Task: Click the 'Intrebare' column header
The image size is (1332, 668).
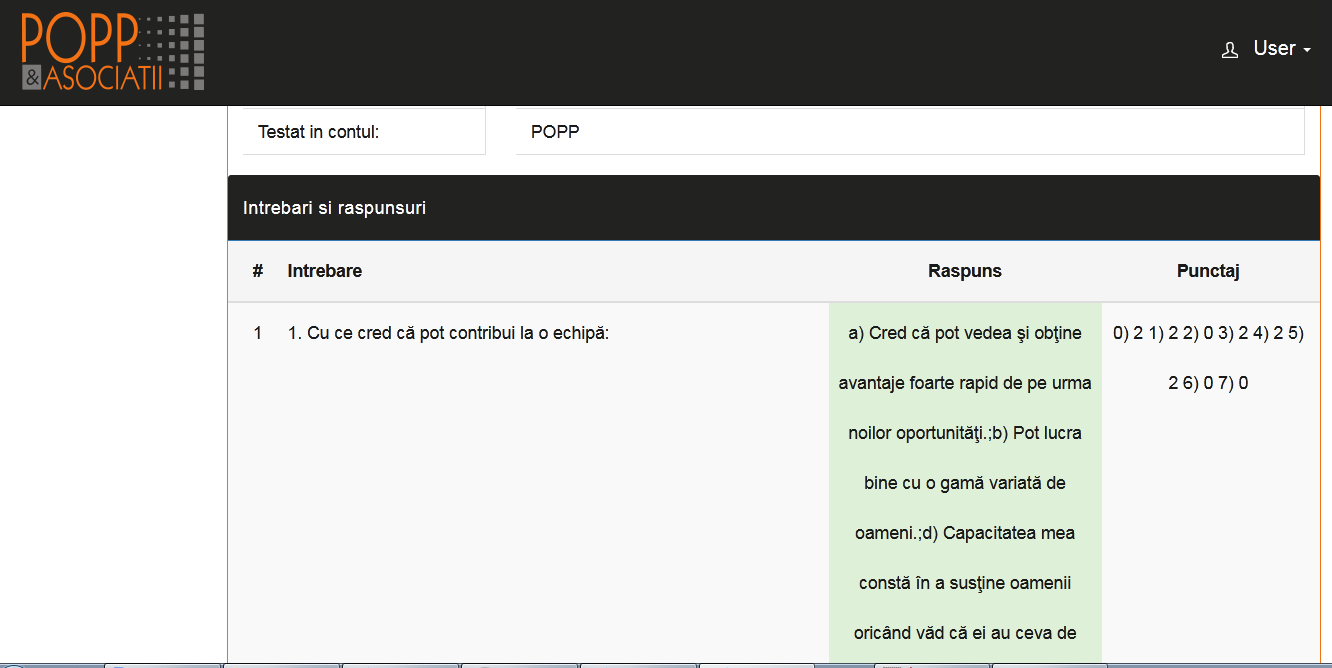Action: pyautogui.click(x=324, y=271)
